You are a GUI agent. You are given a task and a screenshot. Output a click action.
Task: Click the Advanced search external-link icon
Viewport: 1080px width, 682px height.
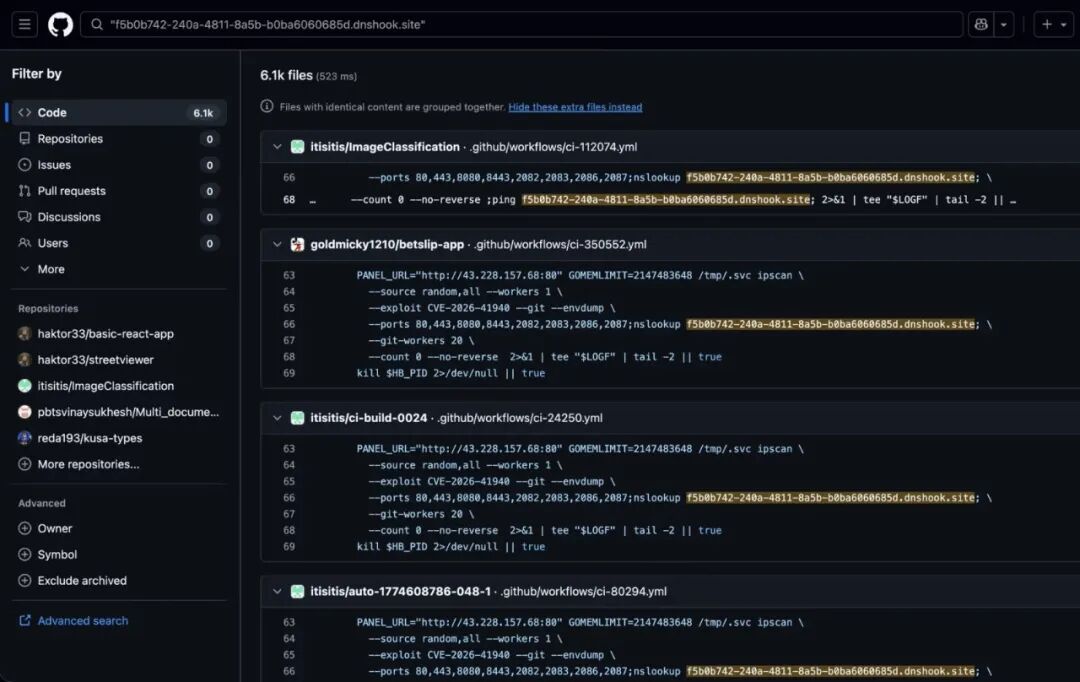tap(25, 621)
